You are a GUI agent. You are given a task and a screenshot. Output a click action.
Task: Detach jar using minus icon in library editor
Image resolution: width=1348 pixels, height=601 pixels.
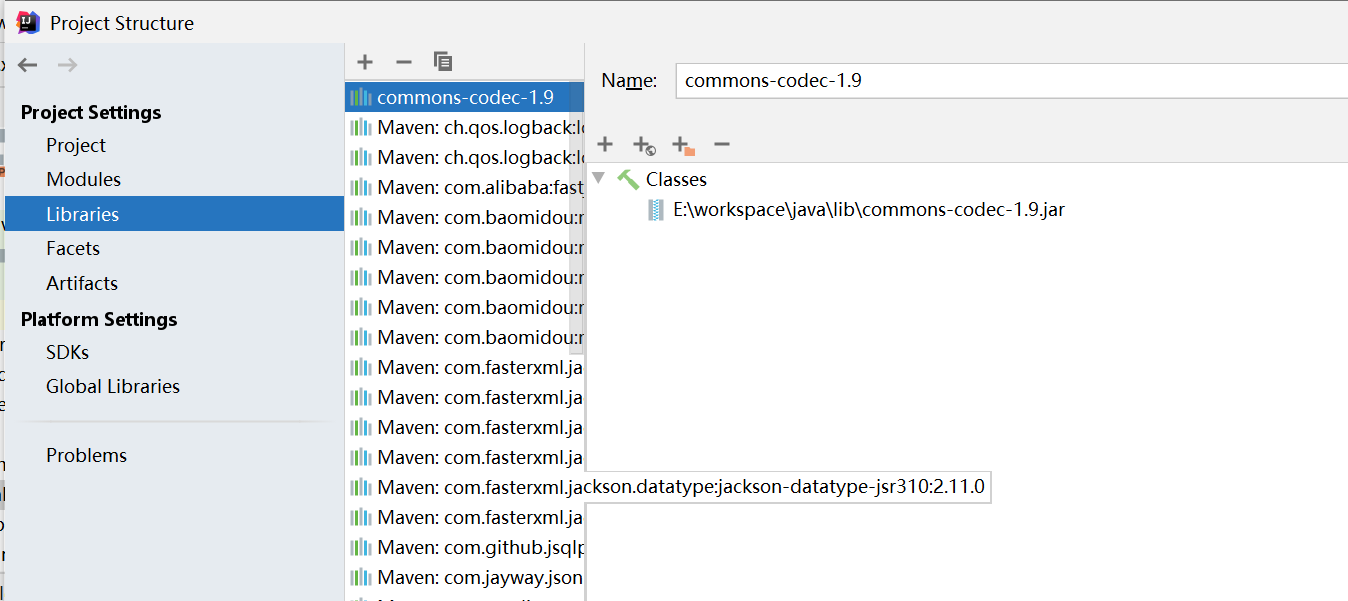(721, 144)
